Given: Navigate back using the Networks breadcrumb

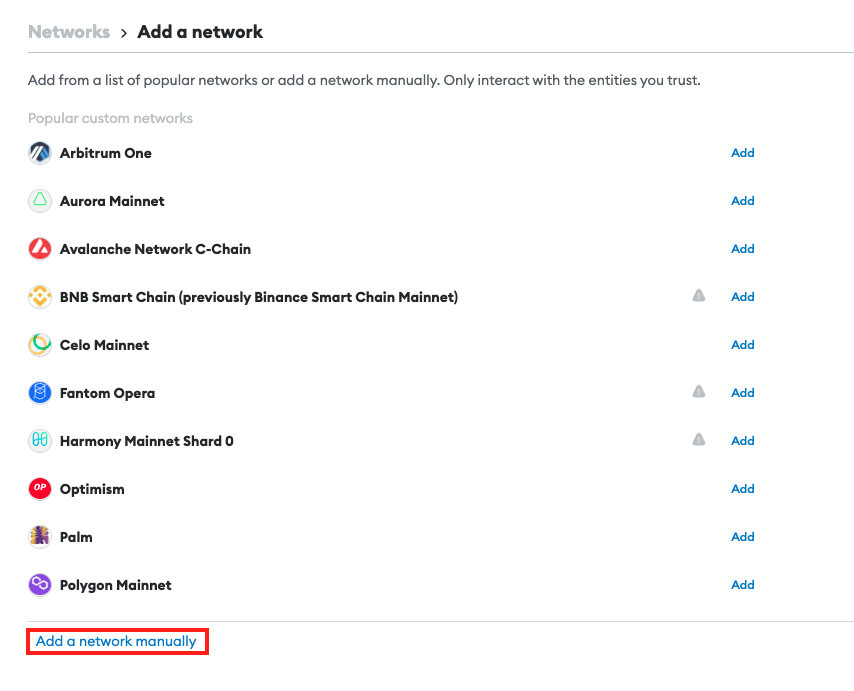Looking at the screenshot, I should click(68, 31).
